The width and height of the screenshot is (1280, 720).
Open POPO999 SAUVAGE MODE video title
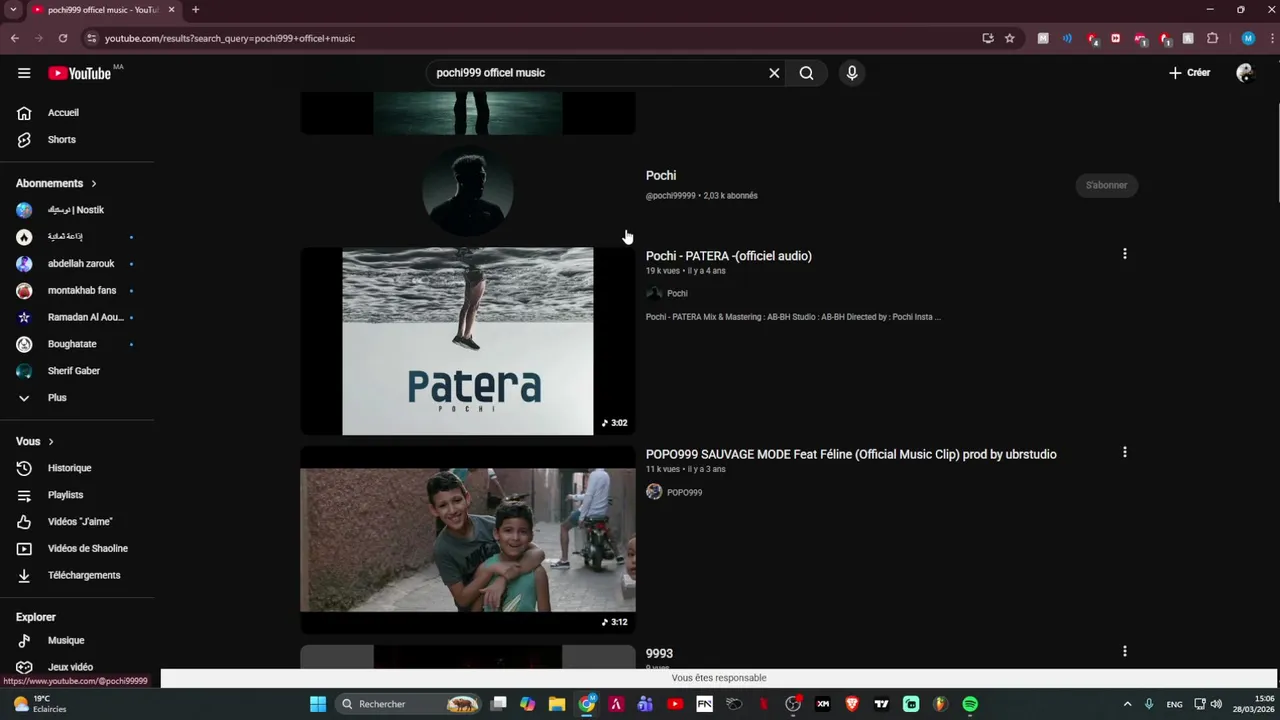pyautogui.click(x=851, y=455)
